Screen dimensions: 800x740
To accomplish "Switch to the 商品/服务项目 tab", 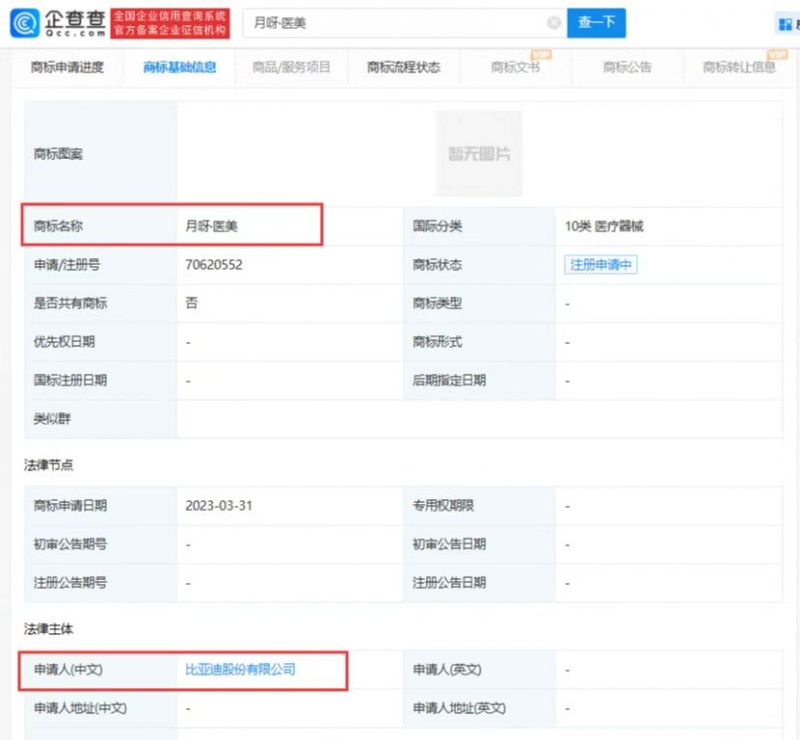I will (291, 67).
